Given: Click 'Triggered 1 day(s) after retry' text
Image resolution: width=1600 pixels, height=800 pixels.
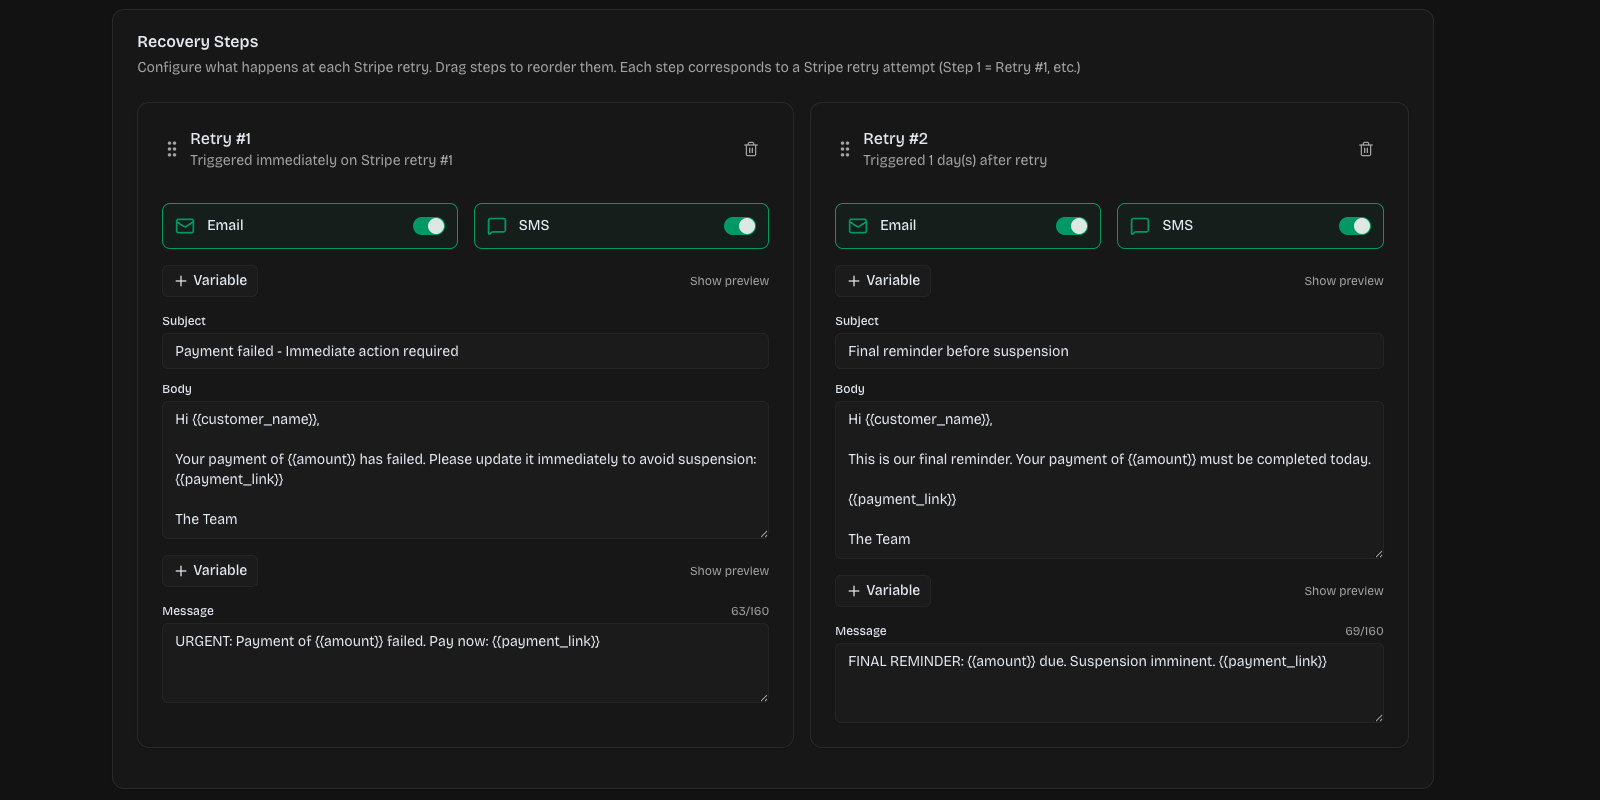Looking at the screenshot, I should 955,160.
